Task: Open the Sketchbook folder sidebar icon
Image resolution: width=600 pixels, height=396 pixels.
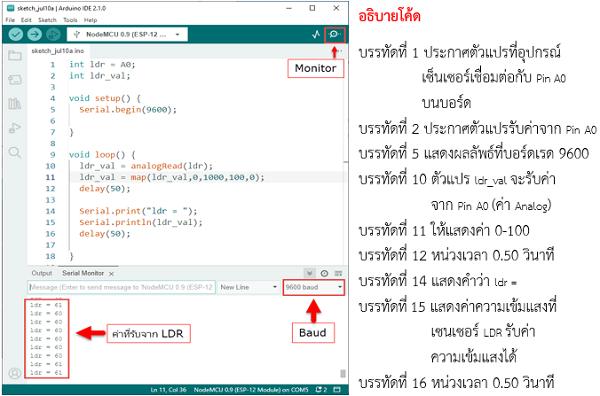Action: [x=15, y=55]
